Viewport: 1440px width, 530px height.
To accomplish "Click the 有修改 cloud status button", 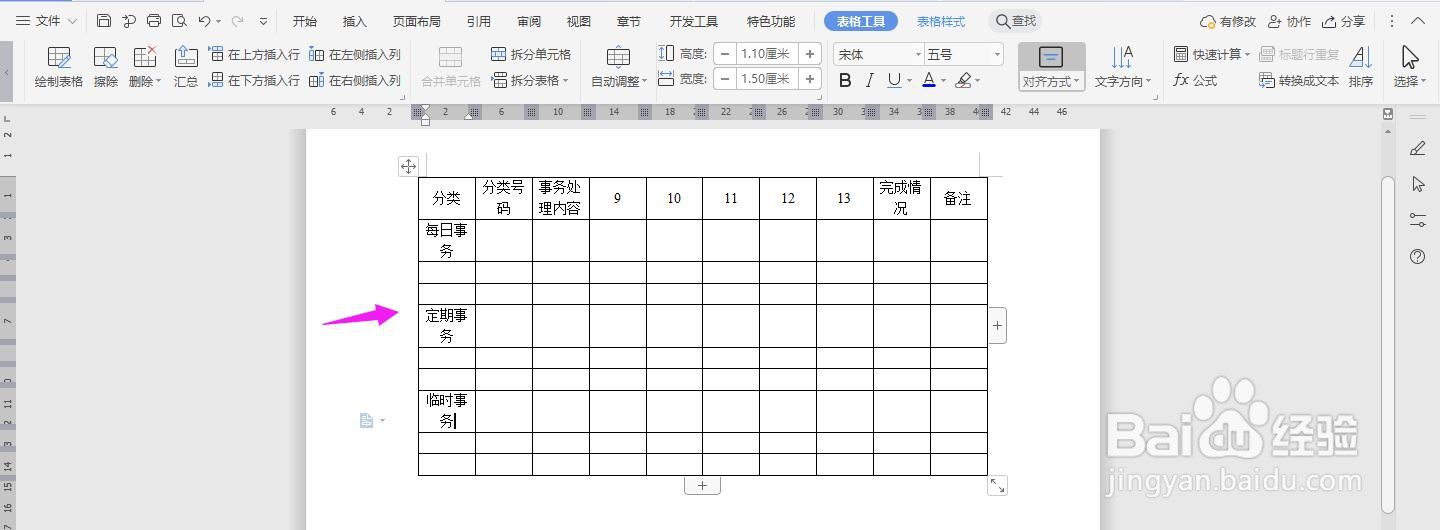I will [1228, 21].
